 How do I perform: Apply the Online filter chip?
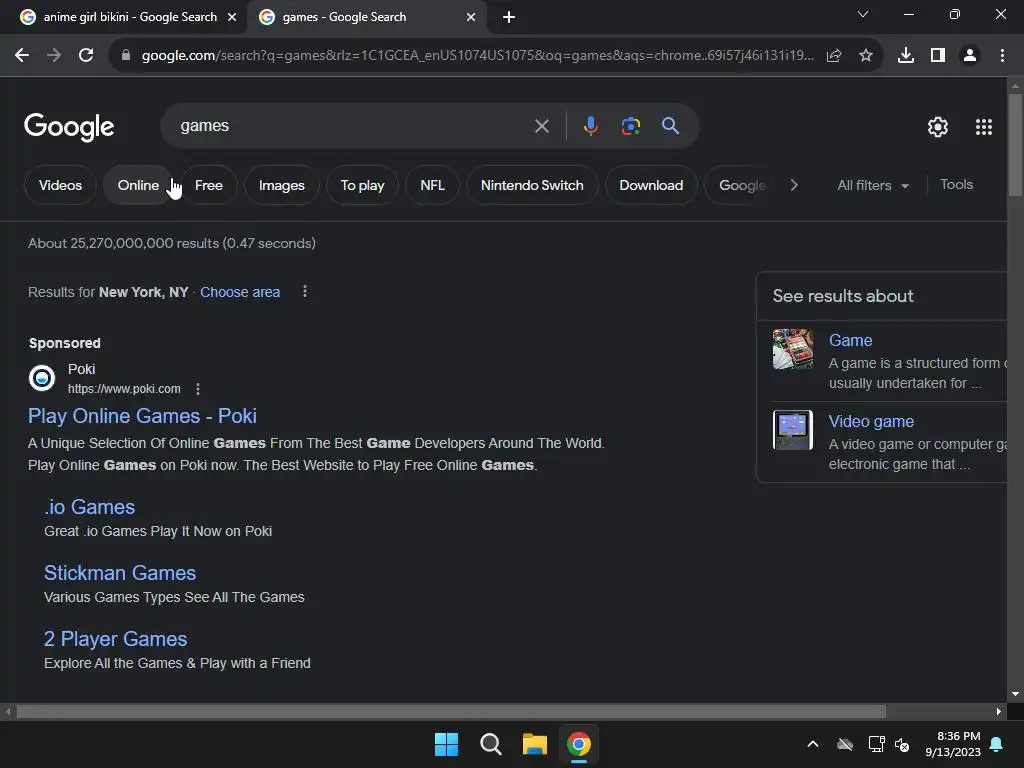pos(138,185)
